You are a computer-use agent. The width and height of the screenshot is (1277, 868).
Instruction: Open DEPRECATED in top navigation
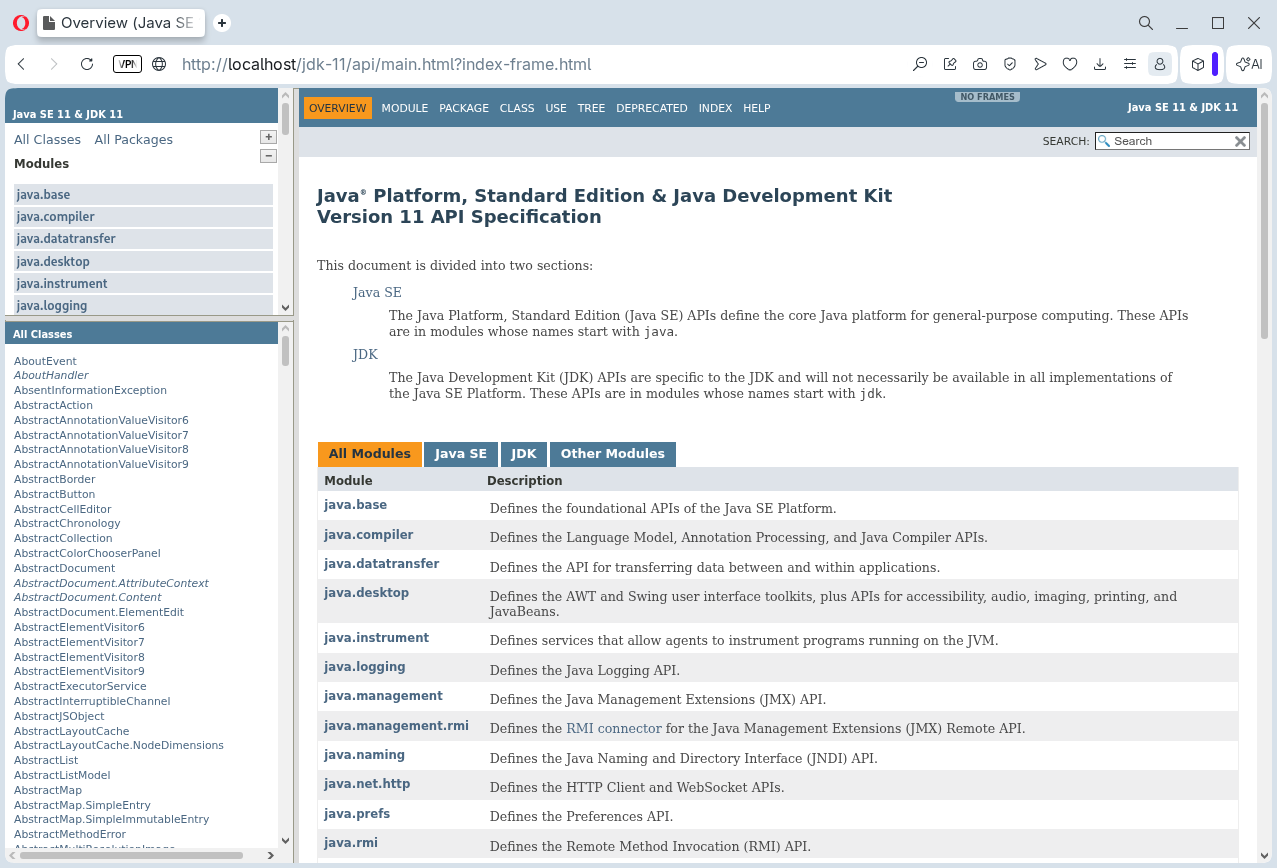(x=652, y=108)
